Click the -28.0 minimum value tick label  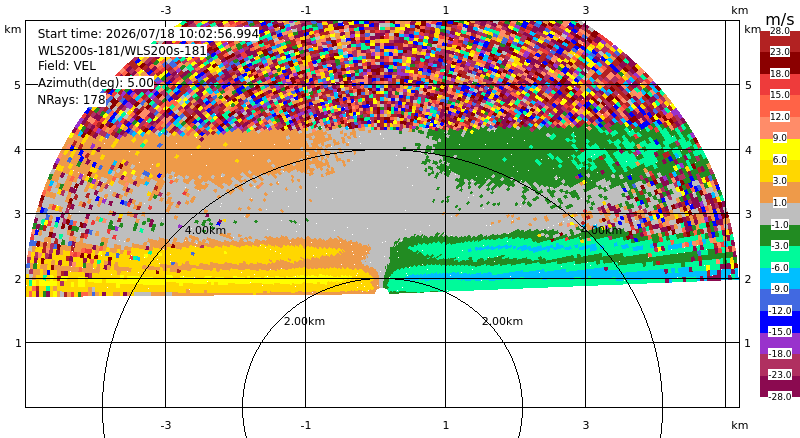[780, 396]
